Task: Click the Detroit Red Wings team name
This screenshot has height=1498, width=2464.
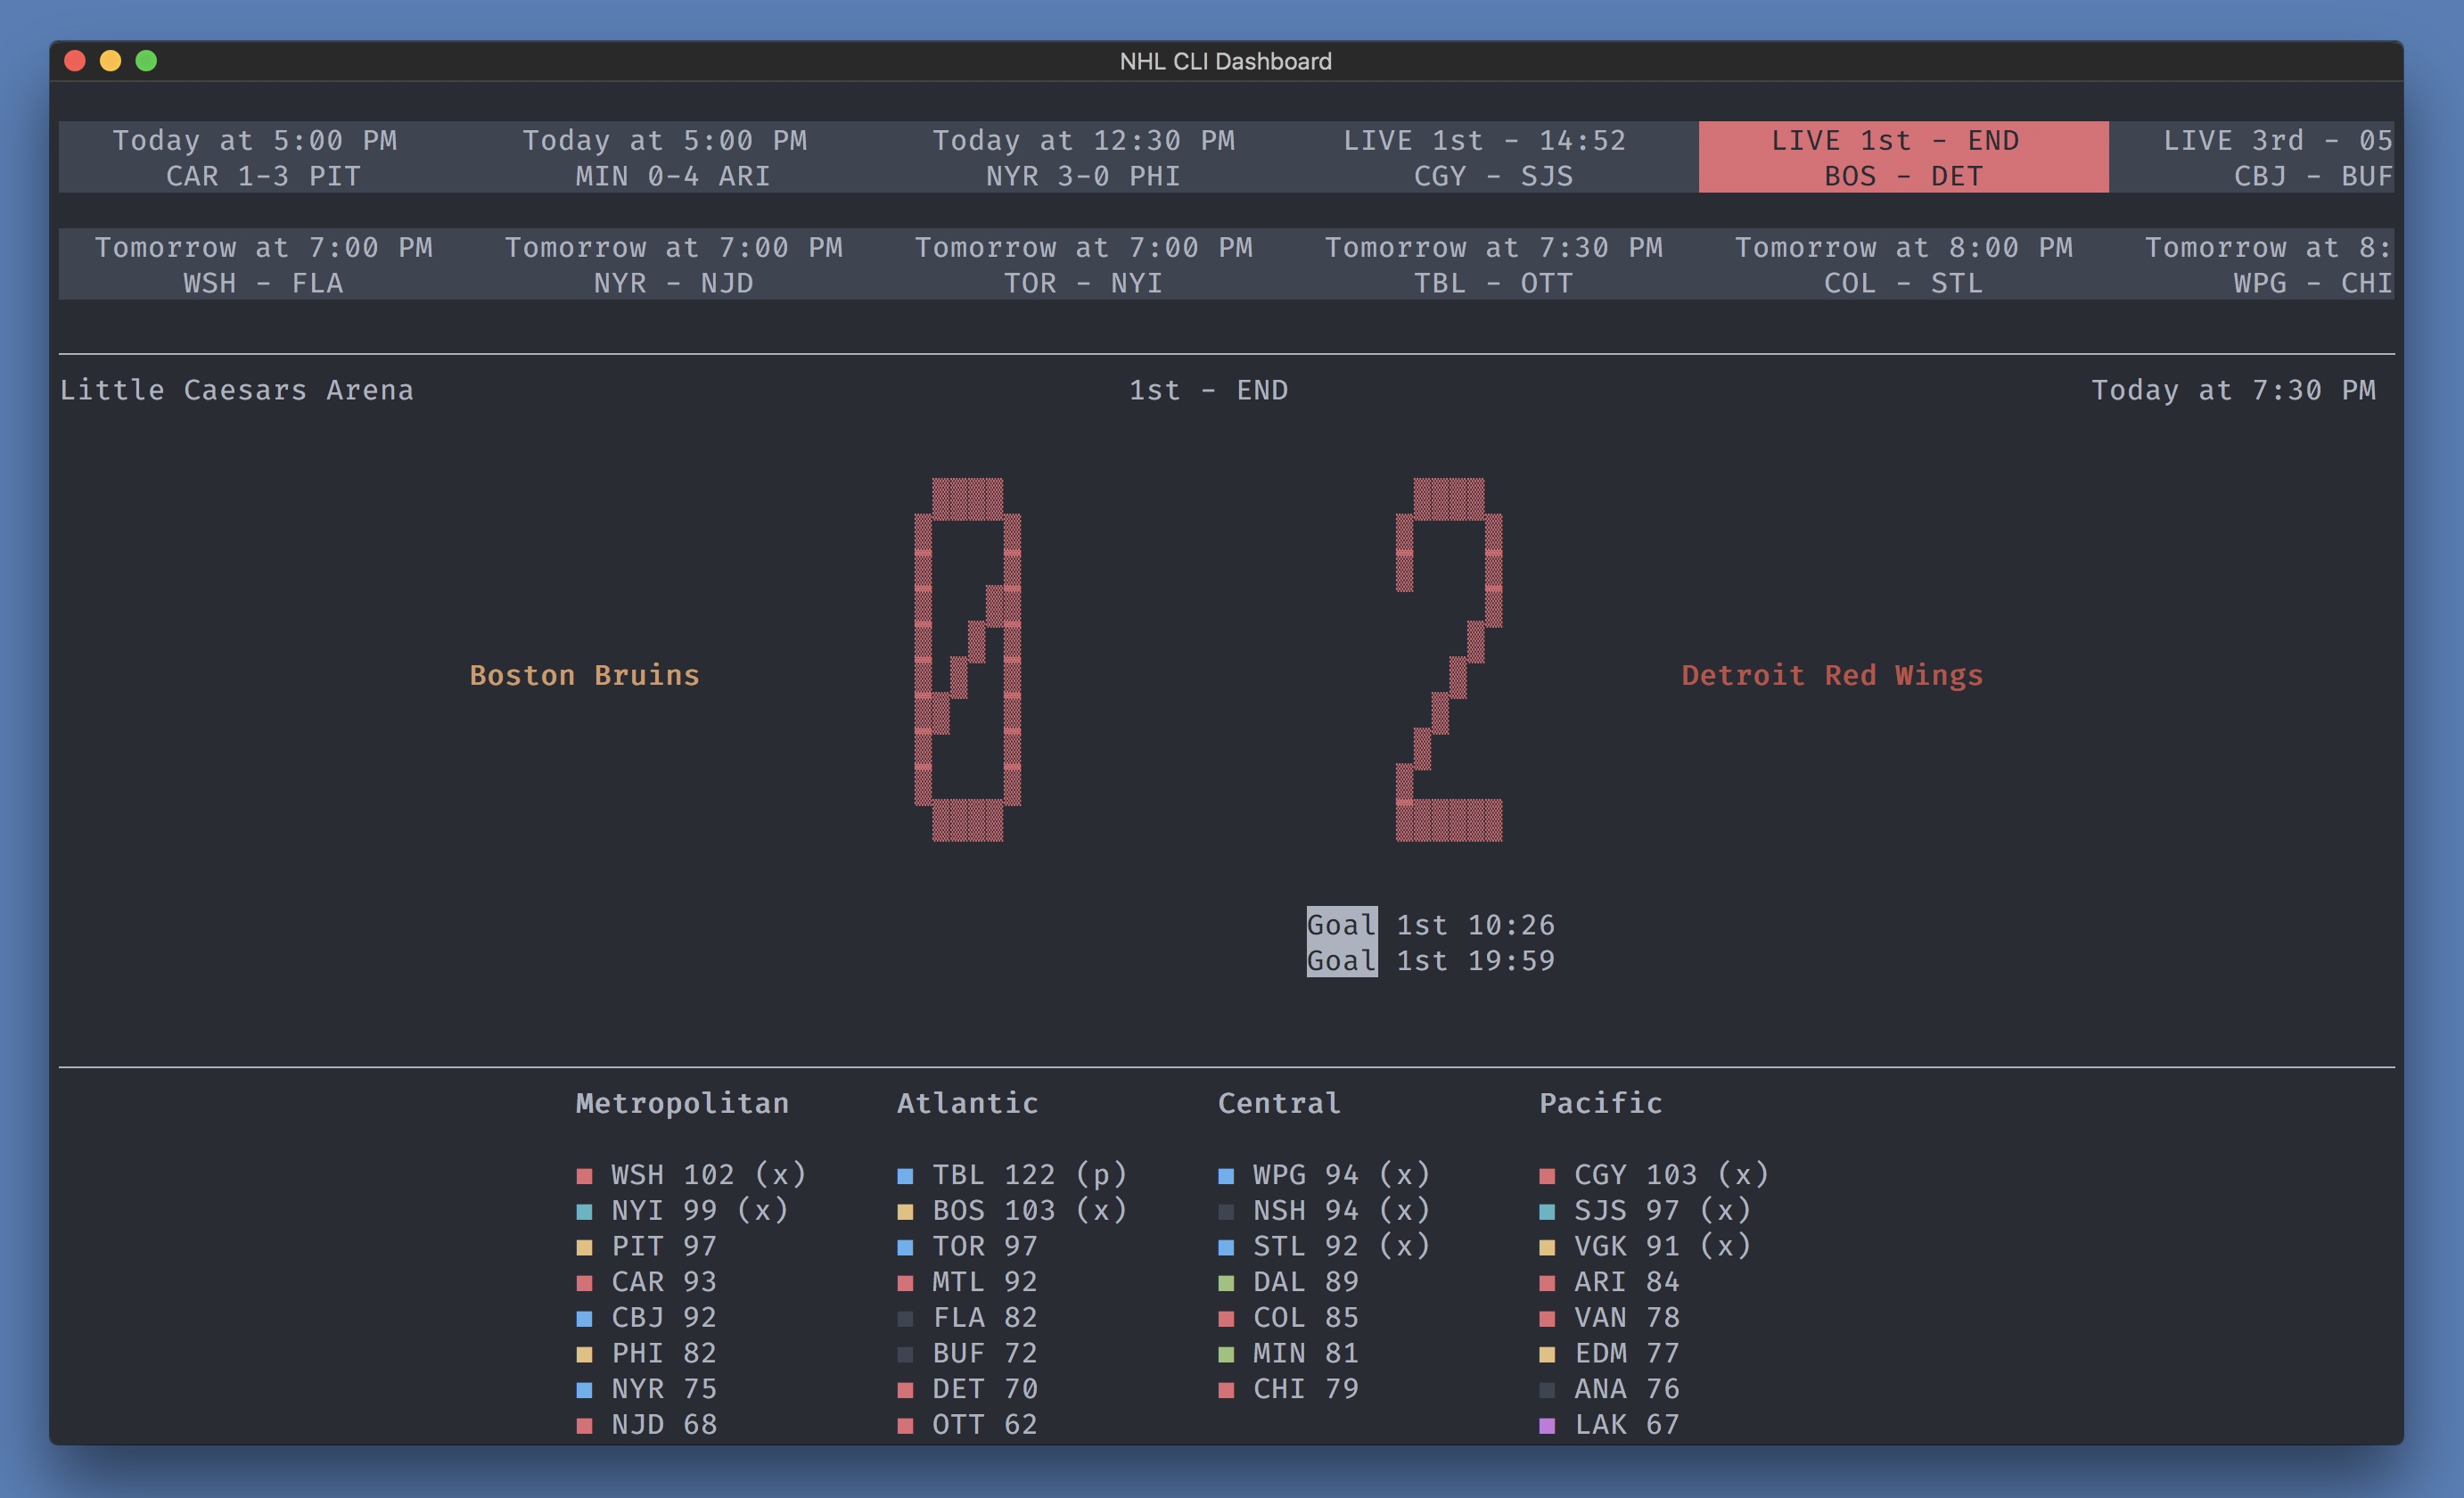Action: tap(1831, 675)
